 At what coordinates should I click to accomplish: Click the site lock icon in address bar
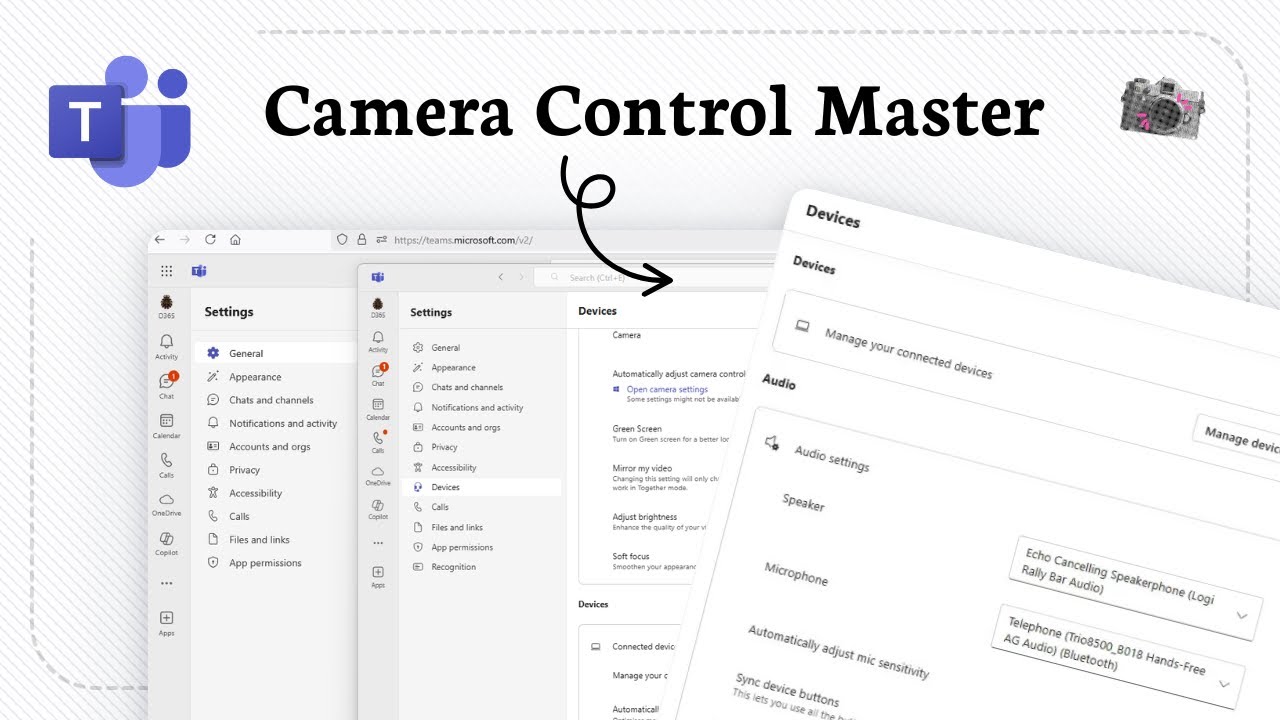click(x=362, y=240)
